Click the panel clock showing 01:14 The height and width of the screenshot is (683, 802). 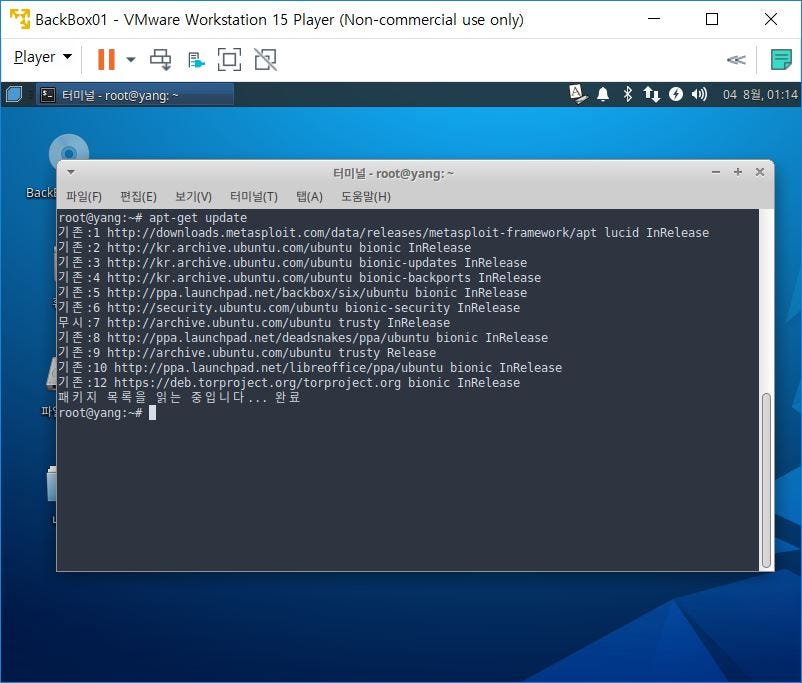[x=760, y=95]
